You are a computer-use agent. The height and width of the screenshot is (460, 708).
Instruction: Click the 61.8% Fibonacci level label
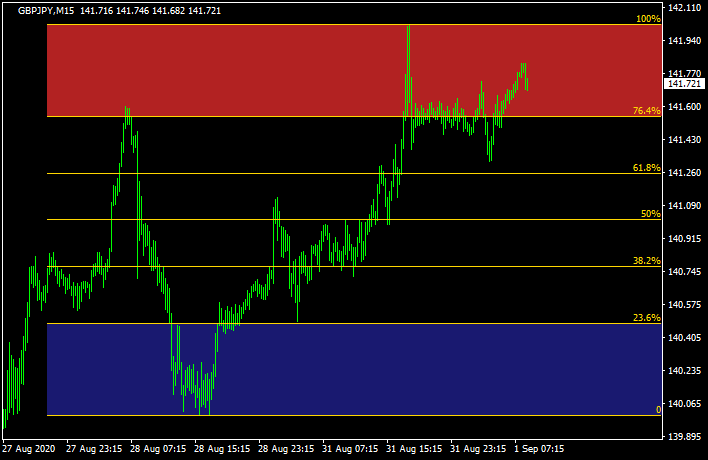tap(646, 168)
